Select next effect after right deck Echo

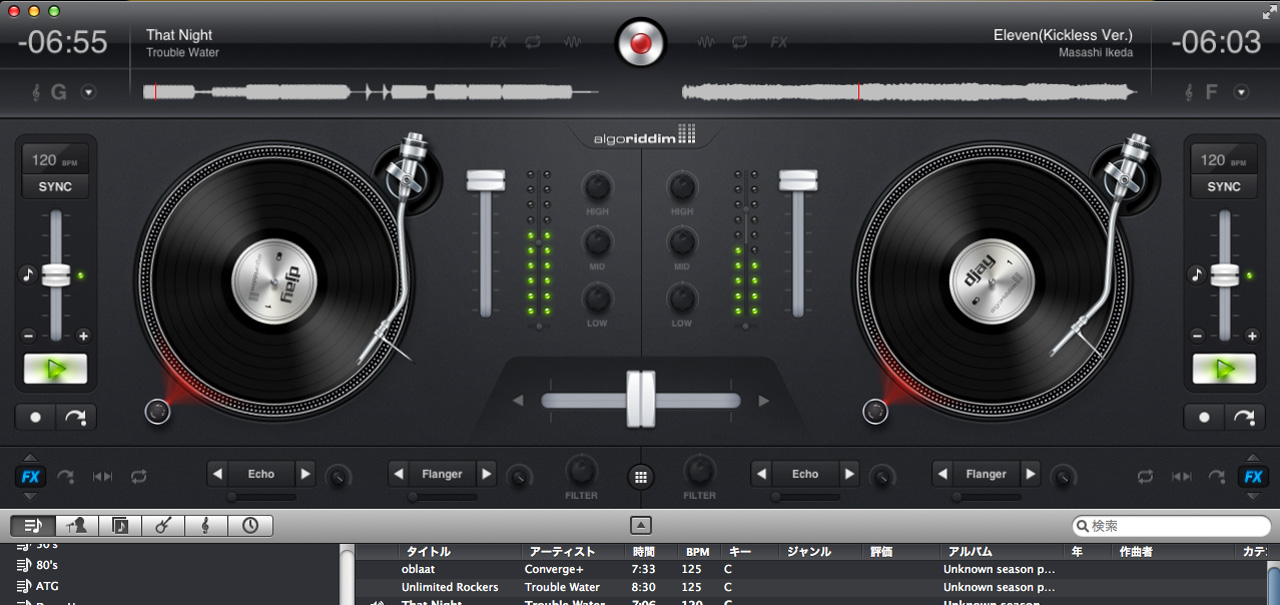click(x=850, y=474)
